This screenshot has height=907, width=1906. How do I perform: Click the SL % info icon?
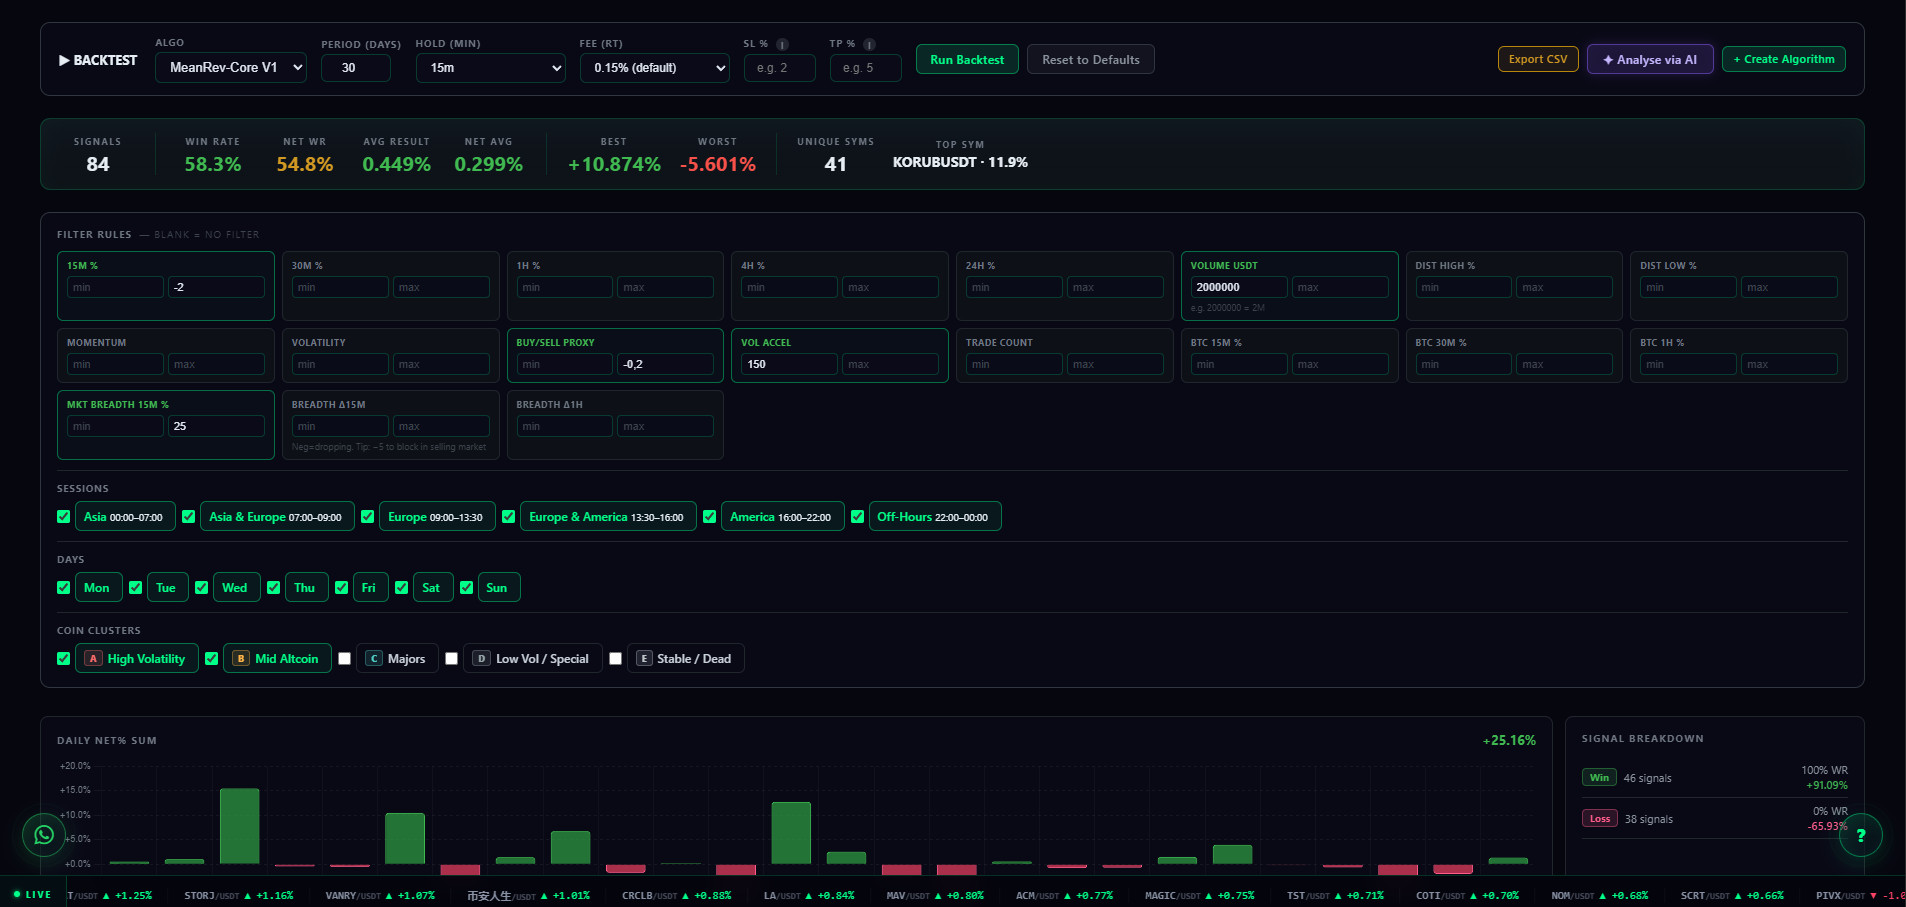coord(783,44)
